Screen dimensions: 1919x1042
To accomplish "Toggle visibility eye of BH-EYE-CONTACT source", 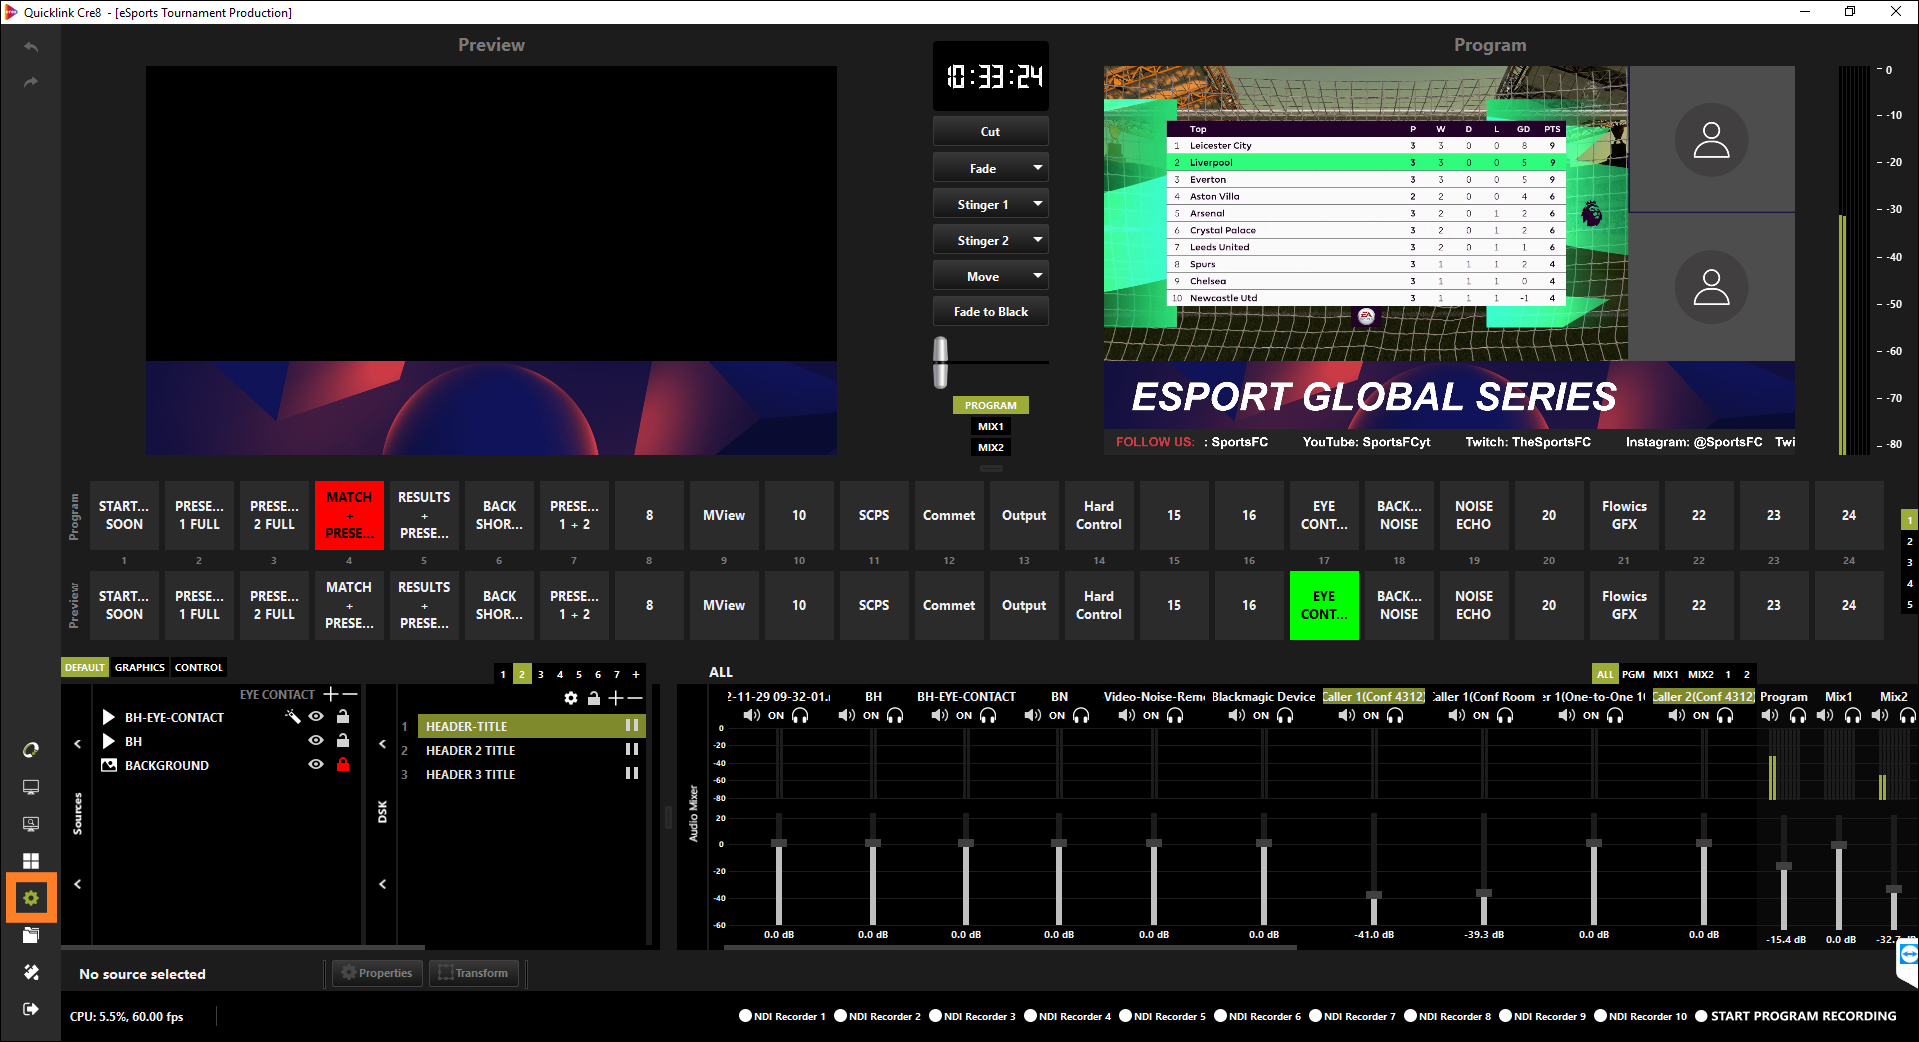I will (x=316, y=716).
